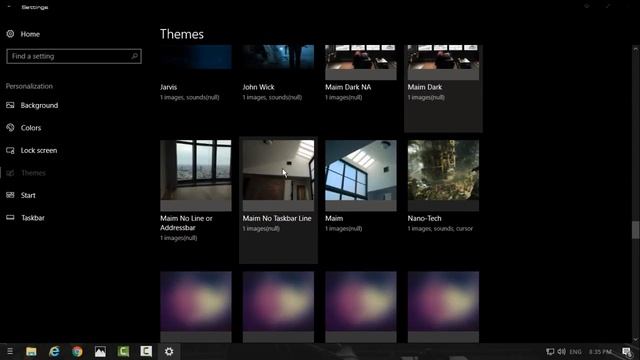Apply the Maim Dark NA theme
This screenshot has height=360, width=640.
(x=361, y=62)
